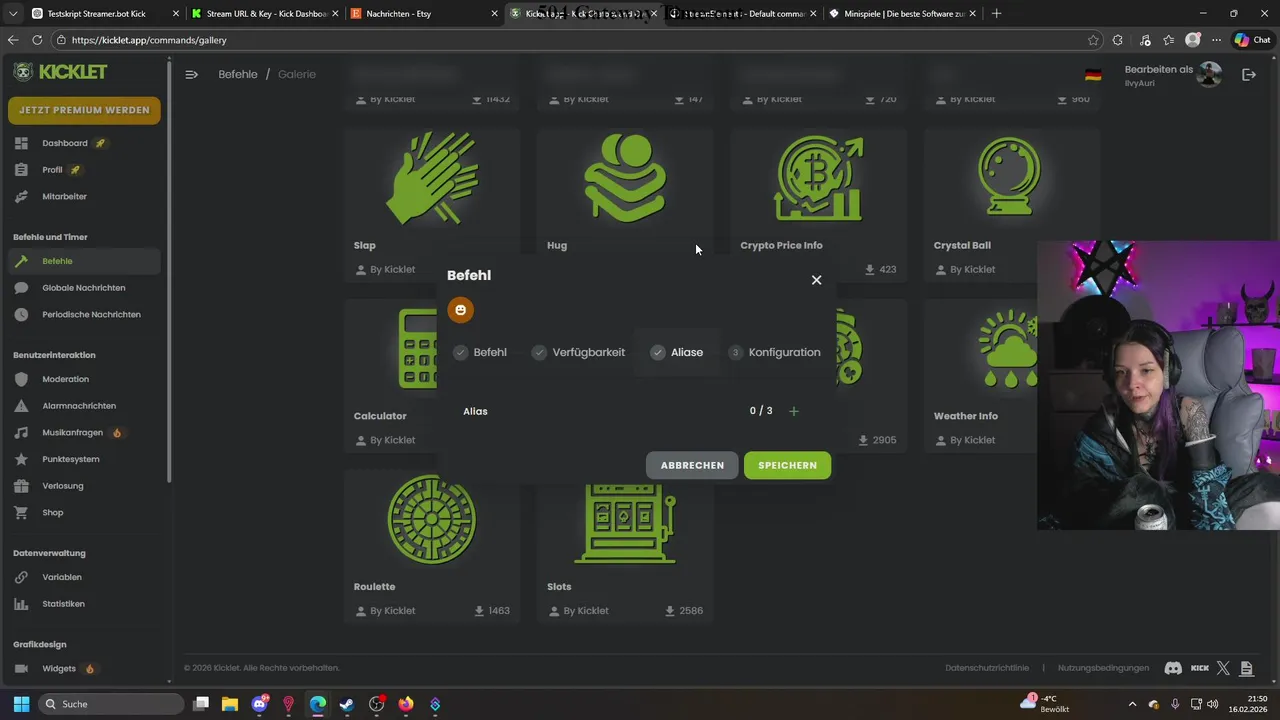Open the document icon in the footer

pos(1246,668)
